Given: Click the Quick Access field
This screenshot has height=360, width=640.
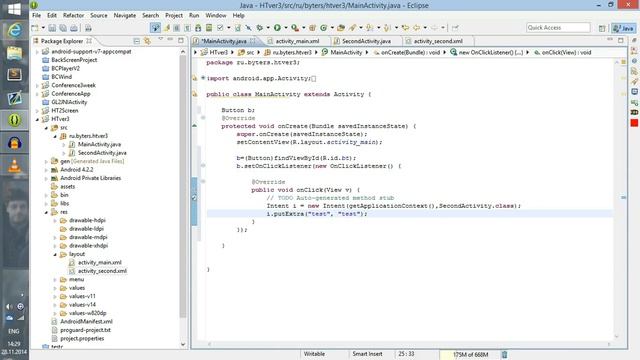Looking at the screenshot, I should [x=558, y=27].
